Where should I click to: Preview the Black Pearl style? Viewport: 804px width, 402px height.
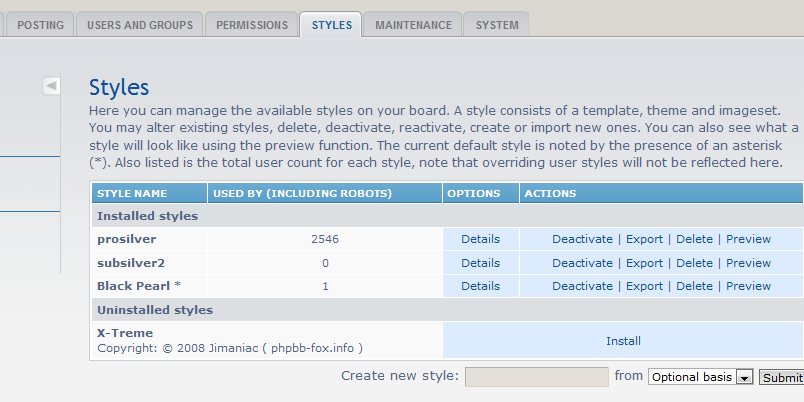(748, 286)
